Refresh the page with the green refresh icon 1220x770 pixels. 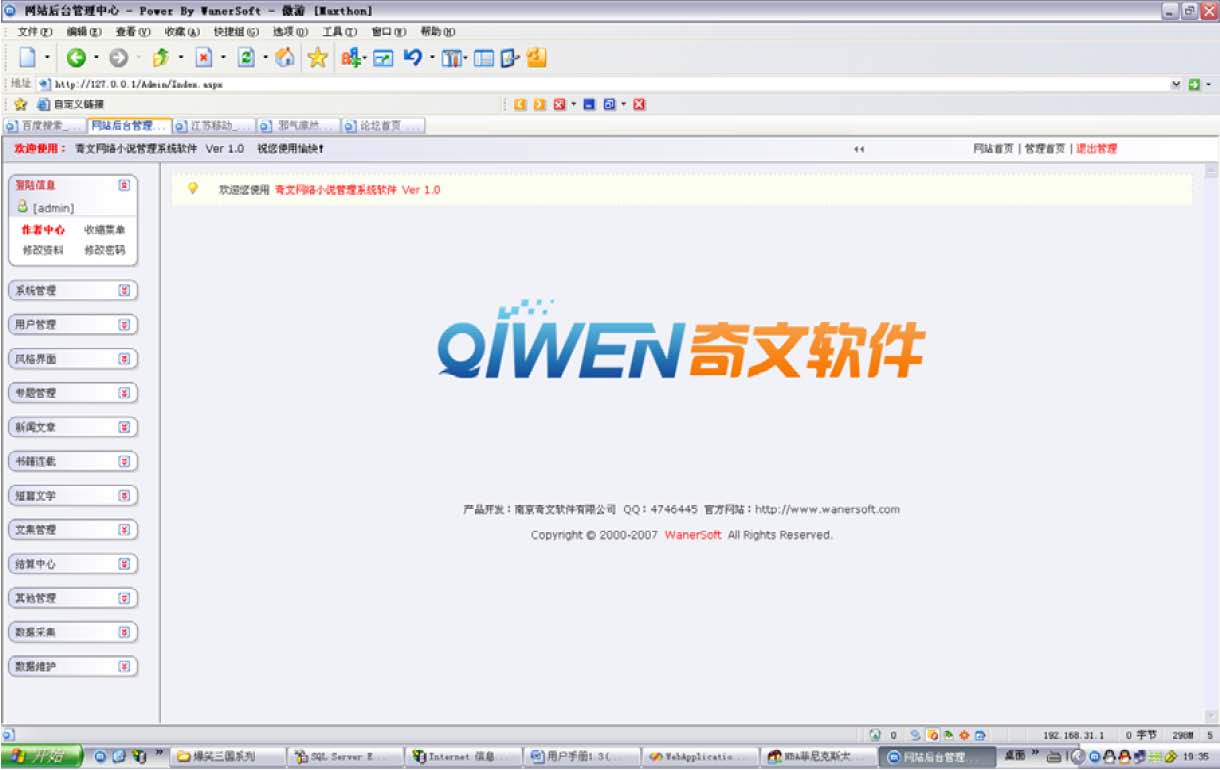tap(246, 58)
